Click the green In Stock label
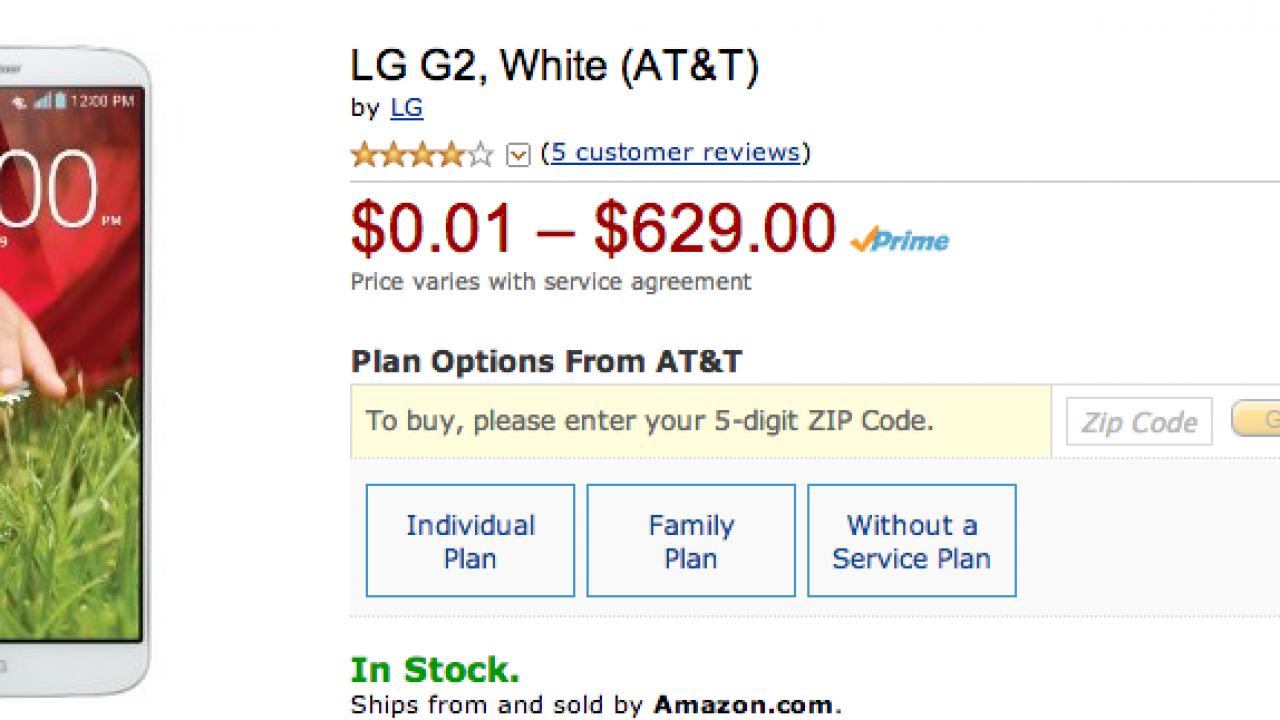Screen dimensions: 1280x720 pyautogui.click(x=435, y=669)
